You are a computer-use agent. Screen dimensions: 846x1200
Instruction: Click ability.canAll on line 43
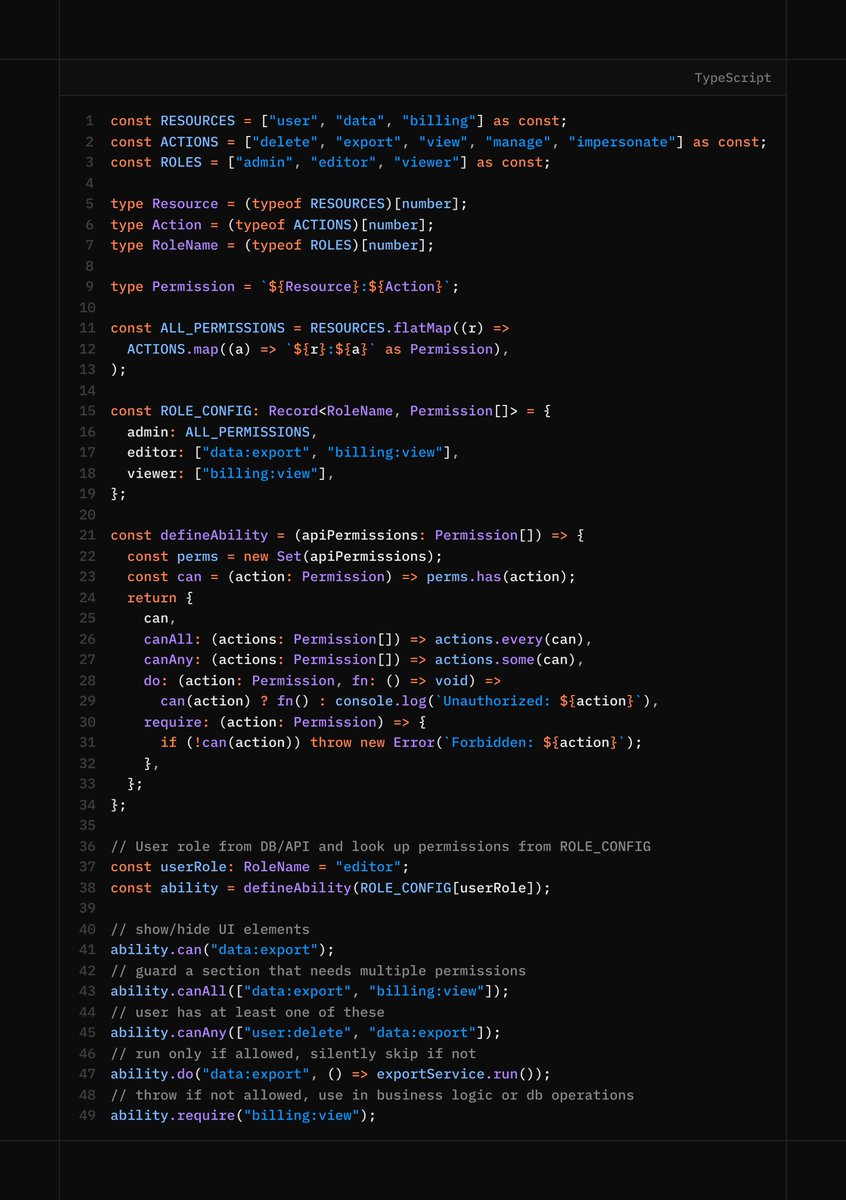[x=169, y=992]
